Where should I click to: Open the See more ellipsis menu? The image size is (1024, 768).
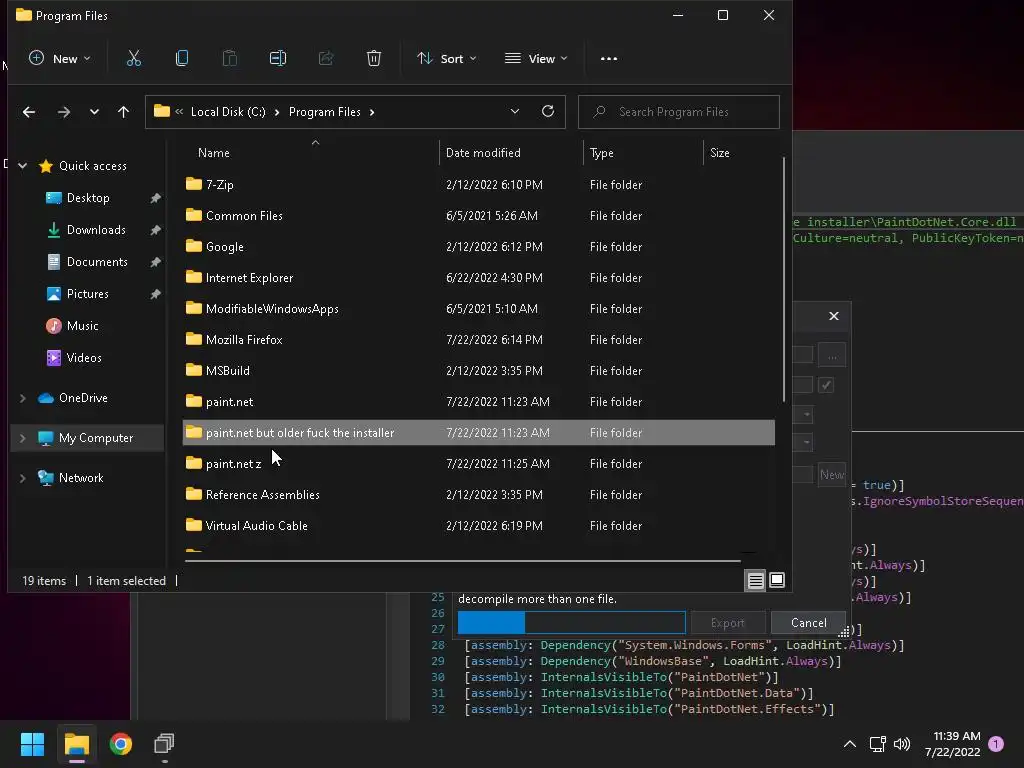(609, 59)
